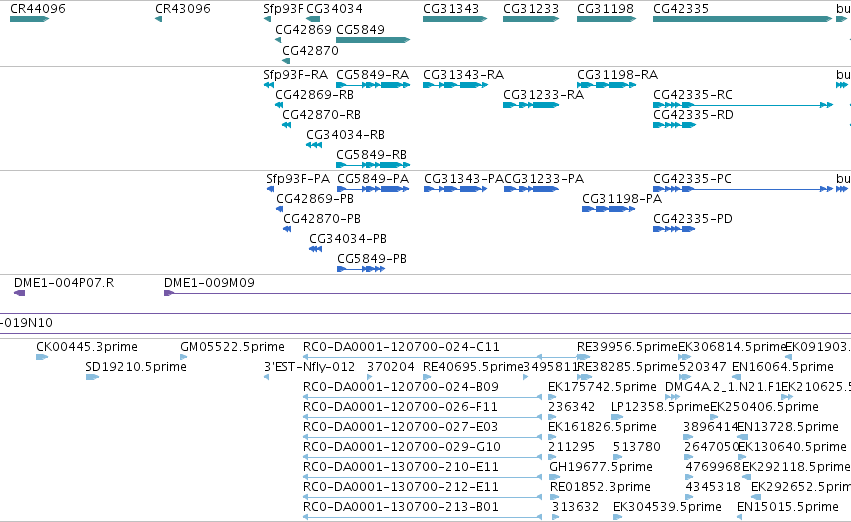Click the Sfp93F-PA protein label
The width and height of the screenshot is (851, 522).
(x=298, y=179)
